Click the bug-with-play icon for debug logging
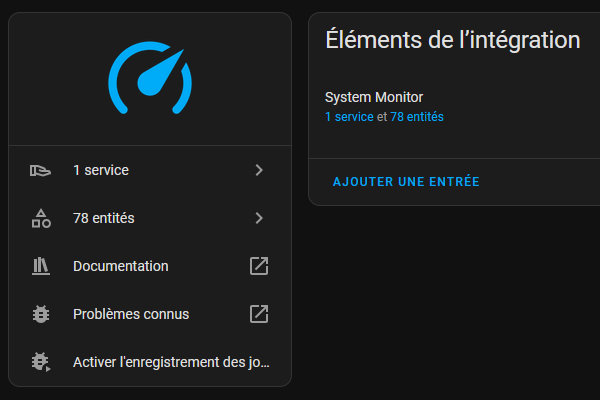Screen dimensions: 600x400 [x=41, y=362]
